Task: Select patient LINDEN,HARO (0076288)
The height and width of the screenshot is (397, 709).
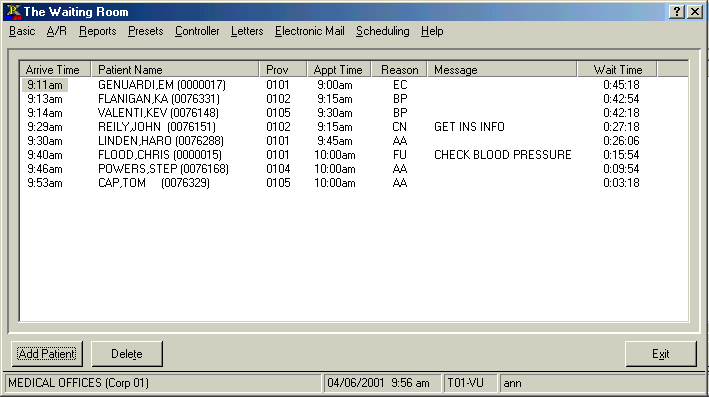Action: click(x=161, y=141)
